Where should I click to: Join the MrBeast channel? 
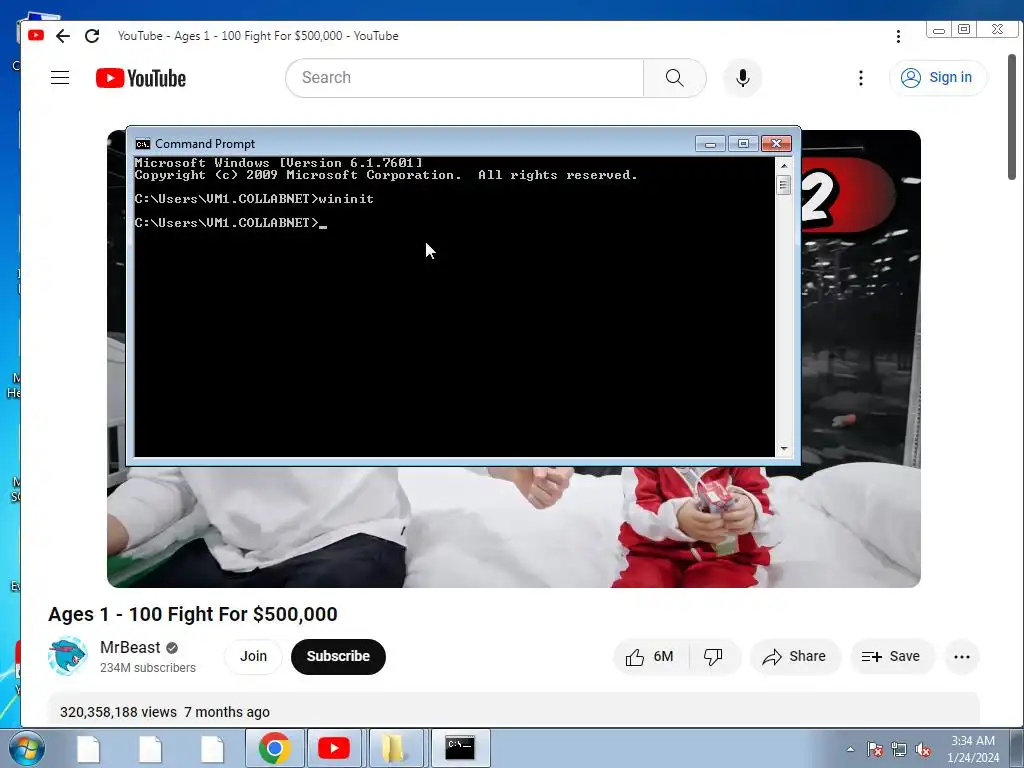(253, 656)
